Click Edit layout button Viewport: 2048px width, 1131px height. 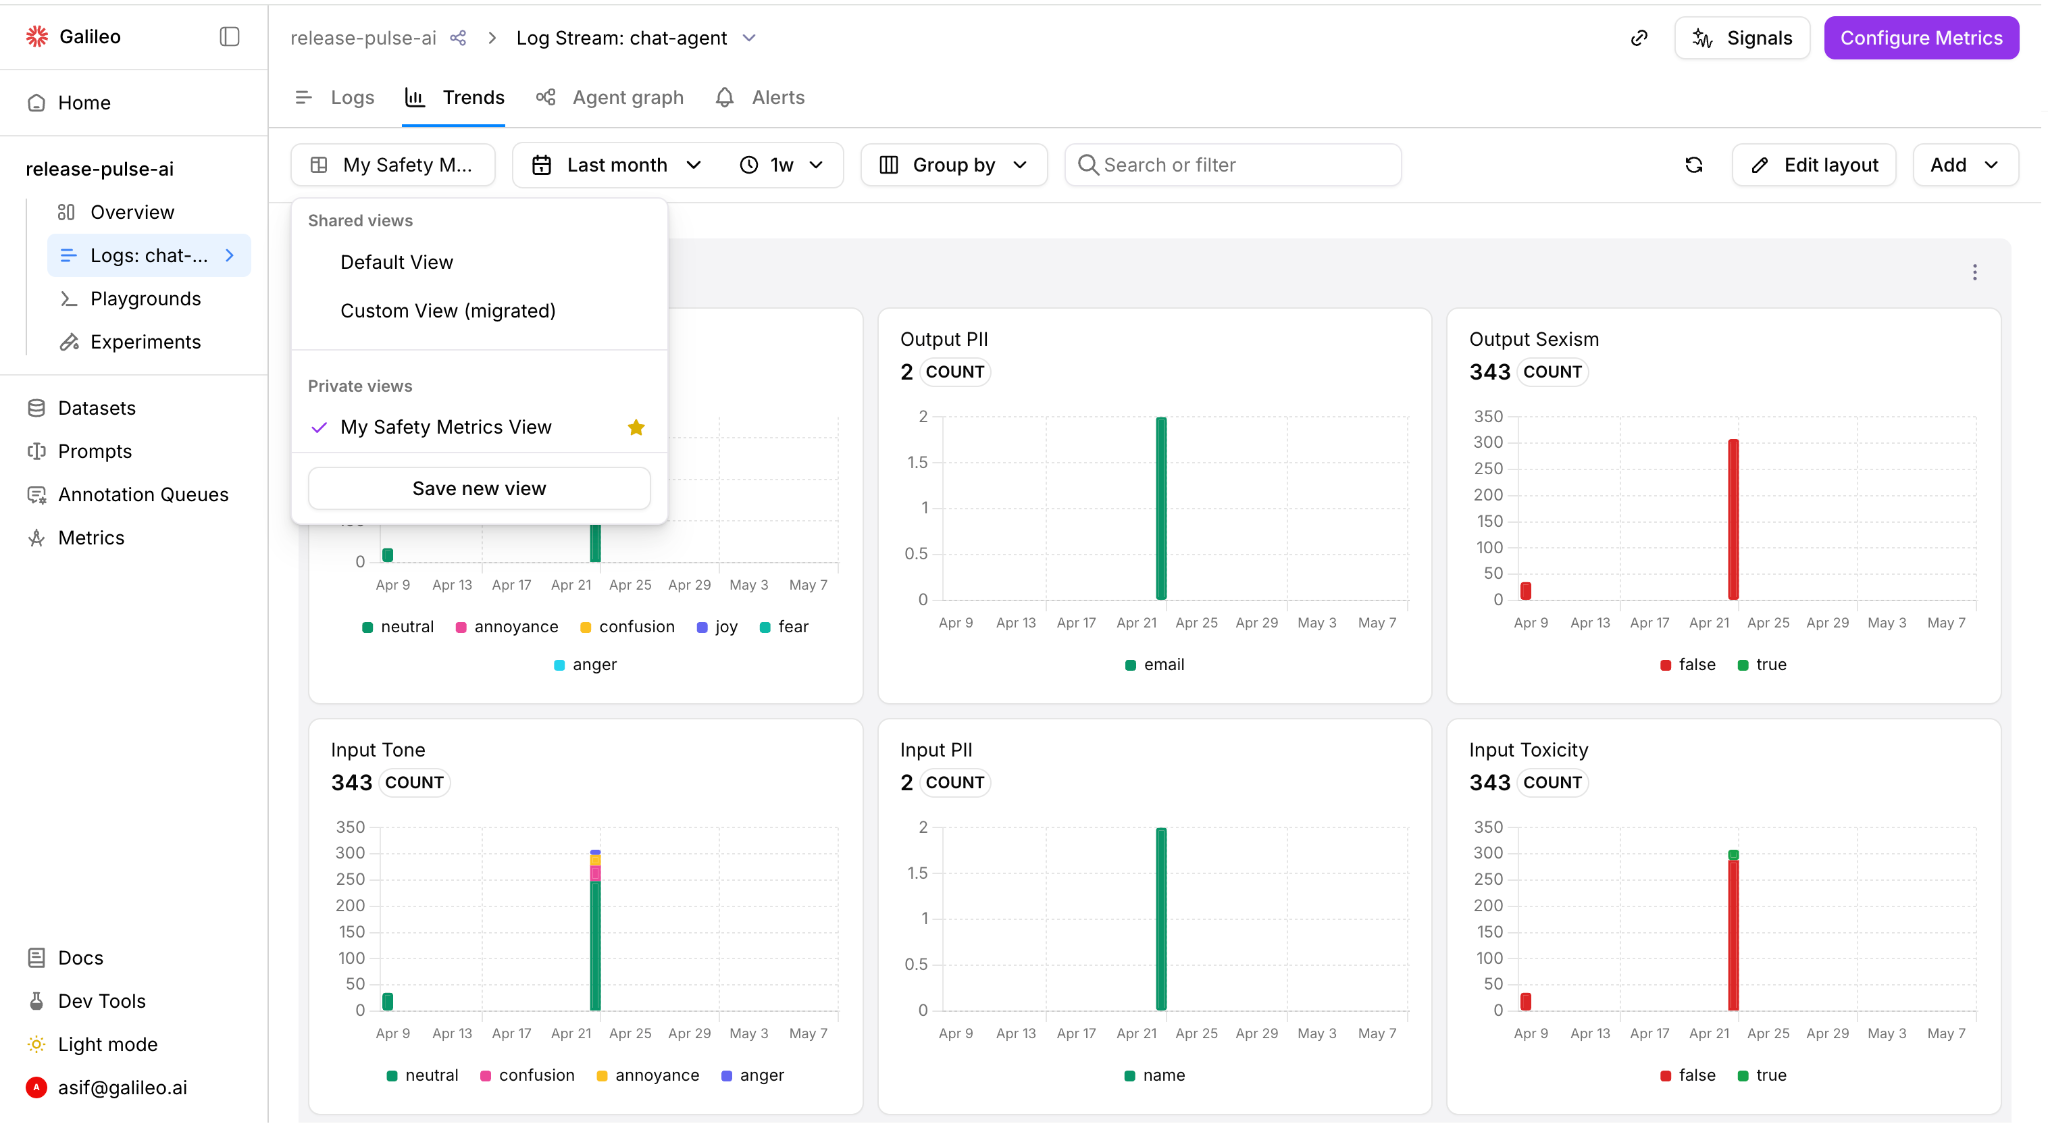click(1814, 165)
